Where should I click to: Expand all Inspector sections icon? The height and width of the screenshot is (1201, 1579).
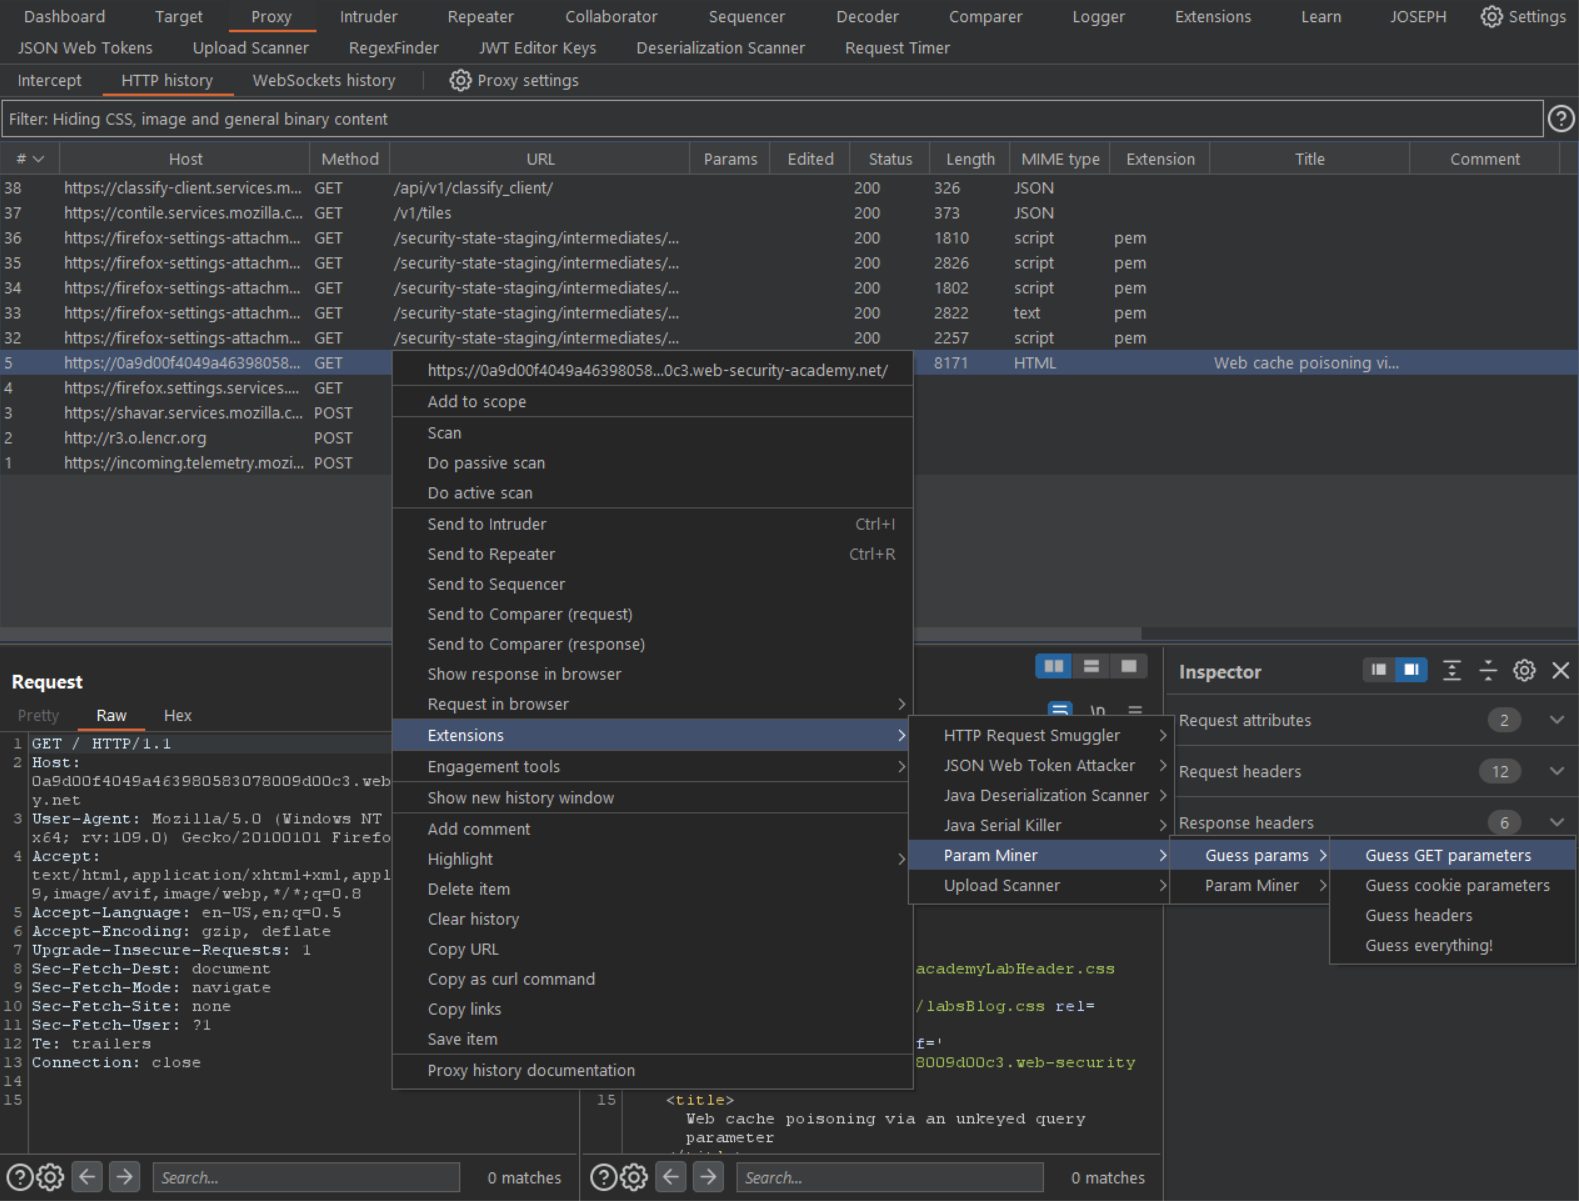pyautogui.click(x=1451, y=671)
